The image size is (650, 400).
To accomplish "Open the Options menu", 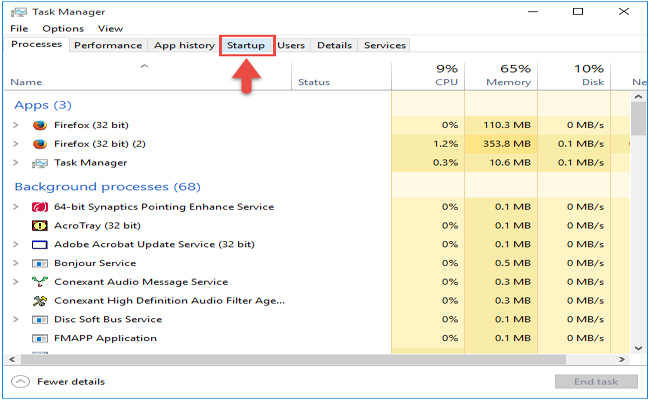I will [x=63, y=29].
